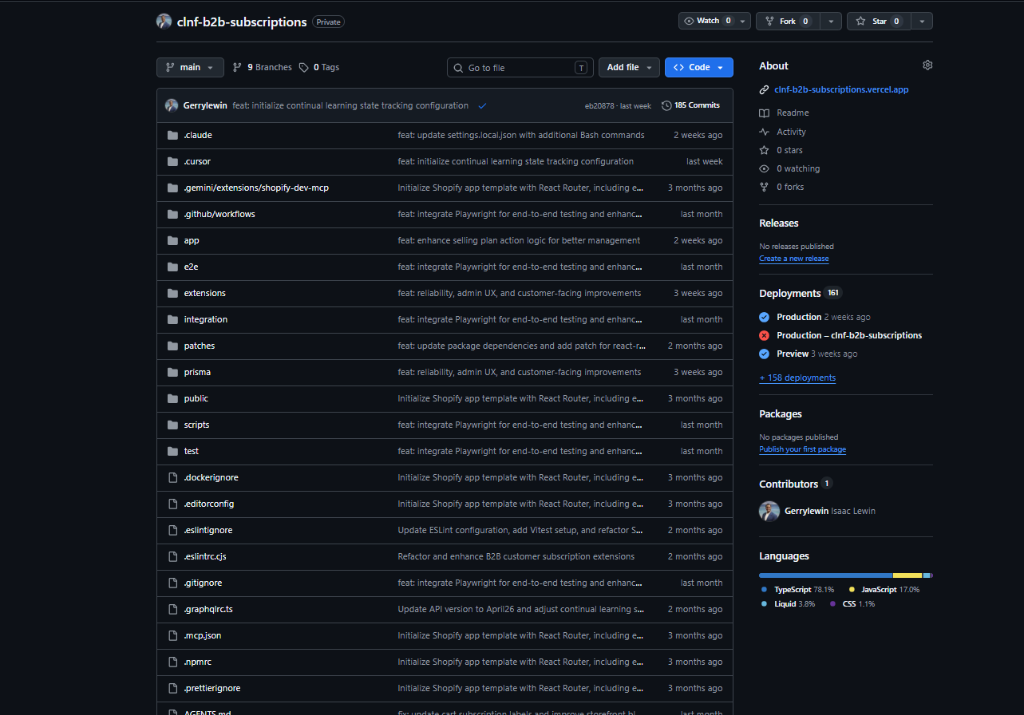Image resolution: width=1024 pixels, height=715 pixels.
Task: Open the .eslintrc.cjs file
Action: 205,557
